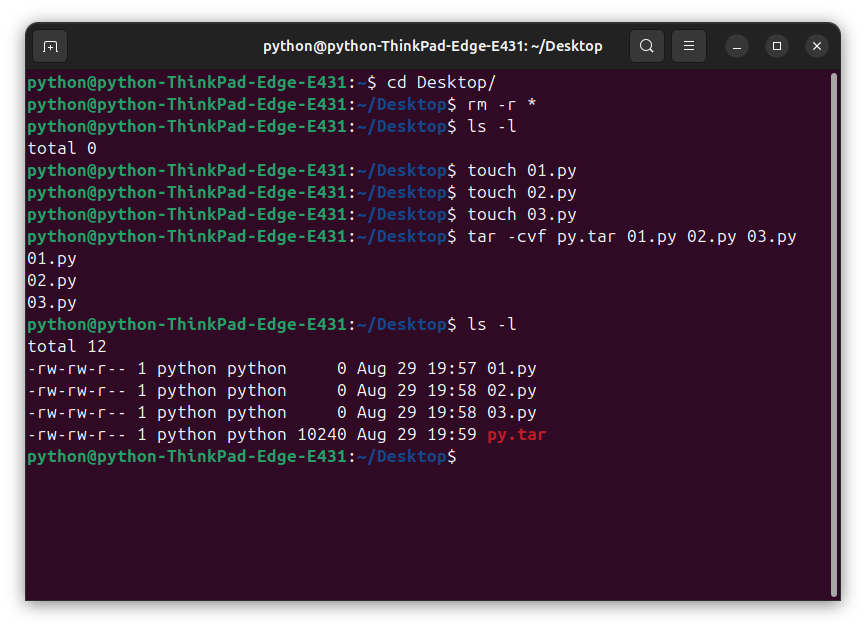The height and width of the screenshot is (629, 866).
Task: Click the 'touch 02.py' command
Action: point(522,193)
